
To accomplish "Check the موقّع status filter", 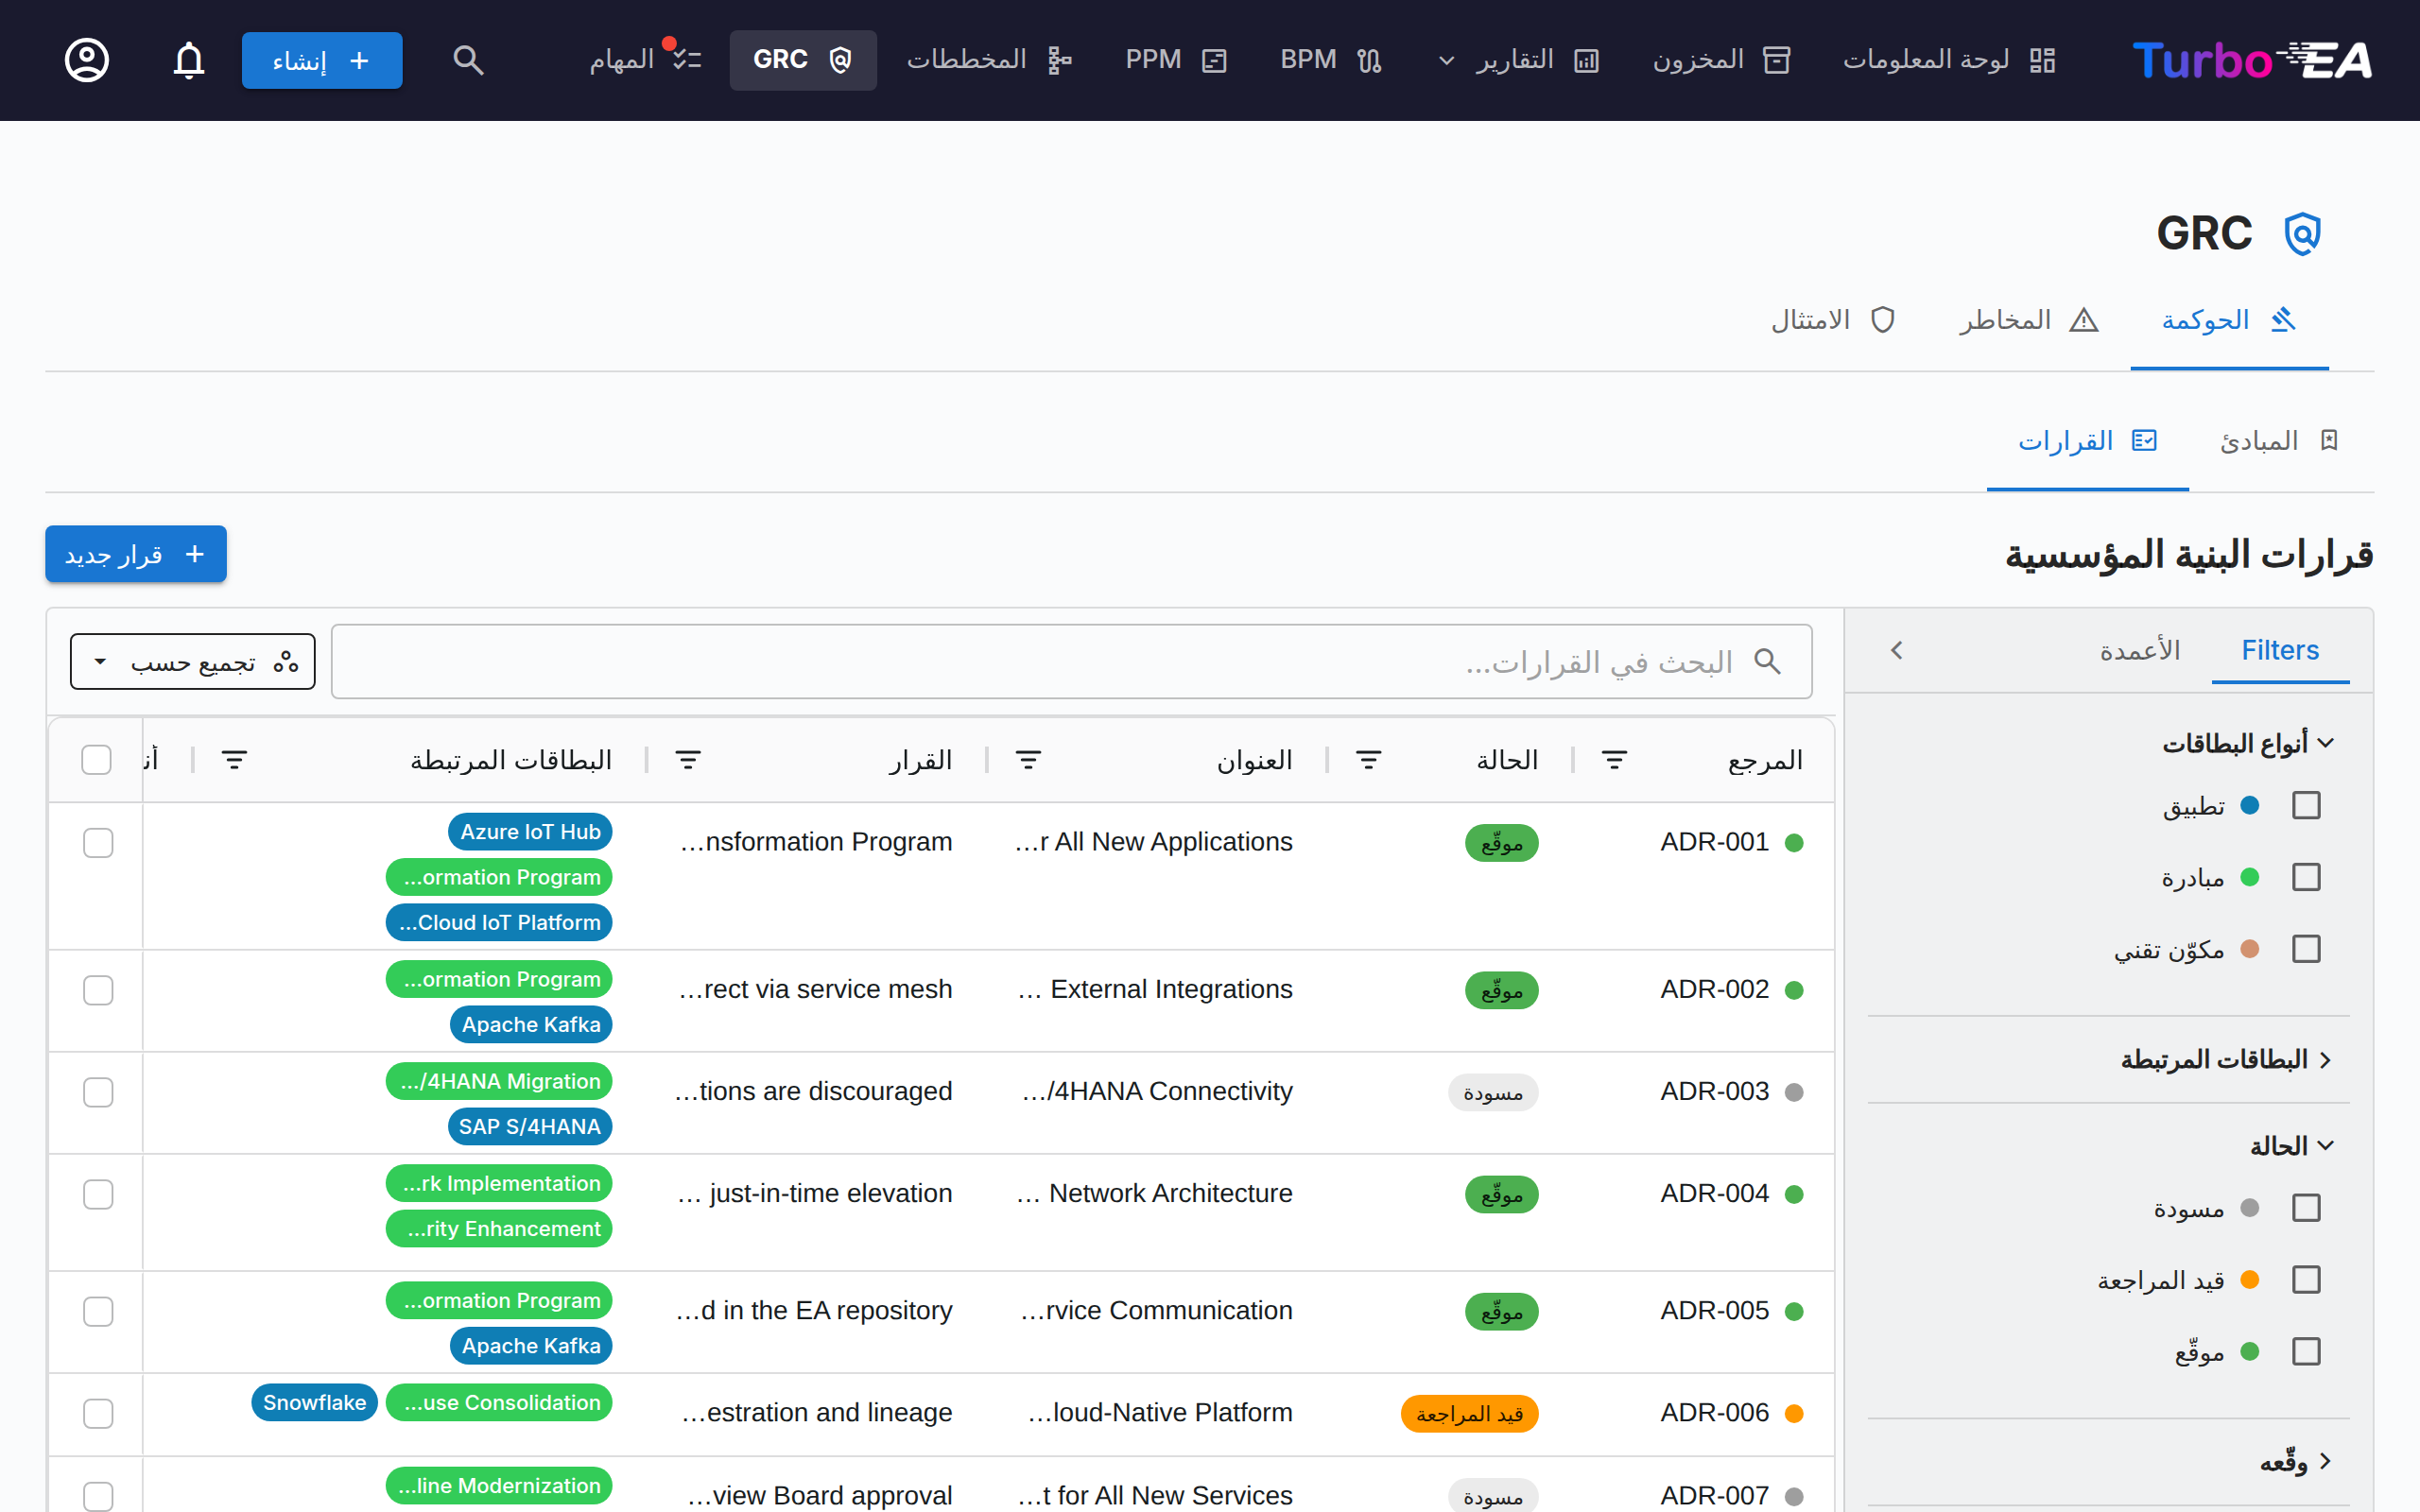I will [2306, 1351].
